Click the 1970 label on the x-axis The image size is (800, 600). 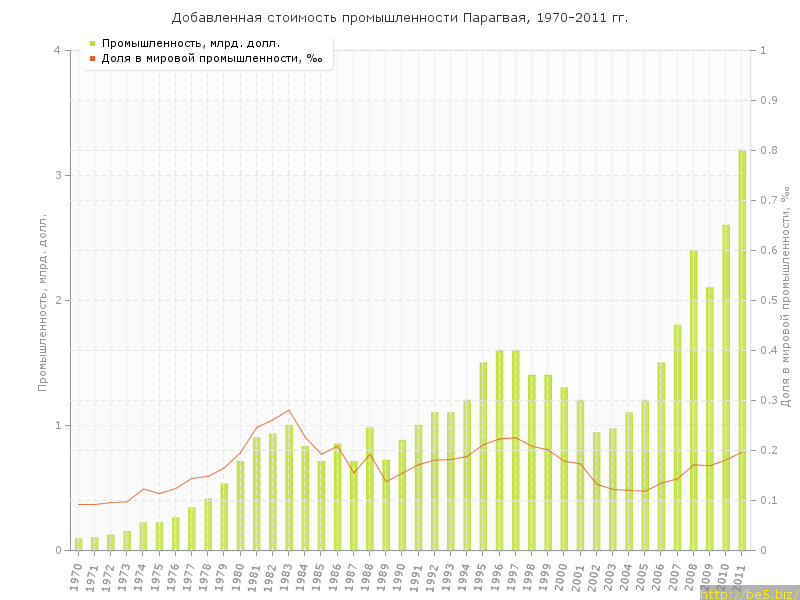click(x=77, y=576)
